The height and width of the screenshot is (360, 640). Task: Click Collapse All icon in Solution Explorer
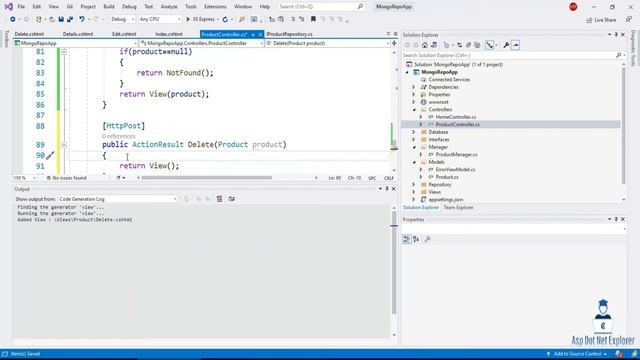[x=469, y=45]
